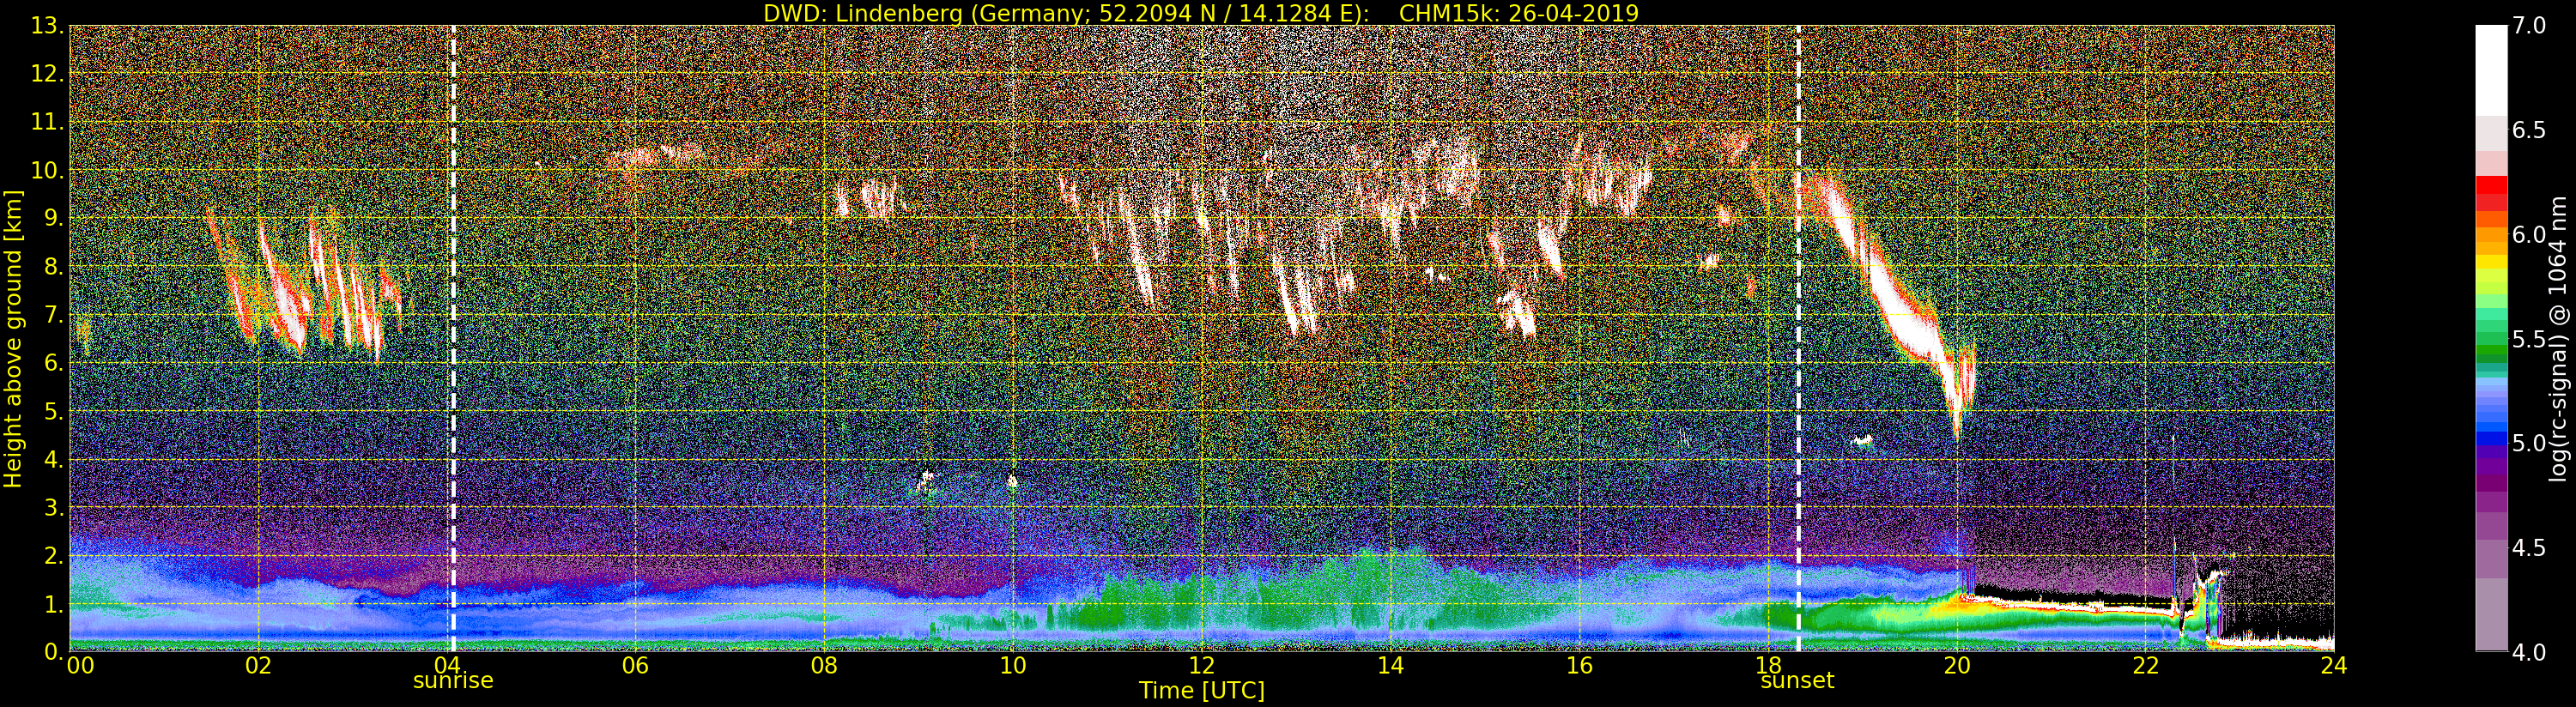
Task: Click the dashed white sunset line
Action: tap(1798, 338)
